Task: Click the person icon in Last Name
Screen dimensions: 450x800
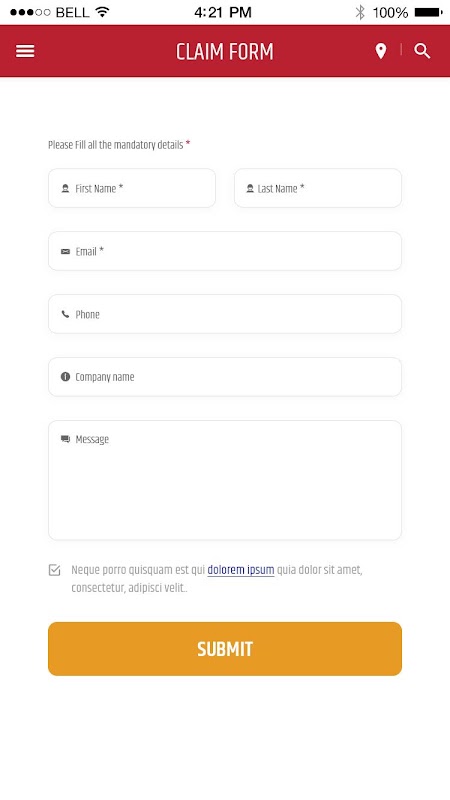Action: (250, 188)
